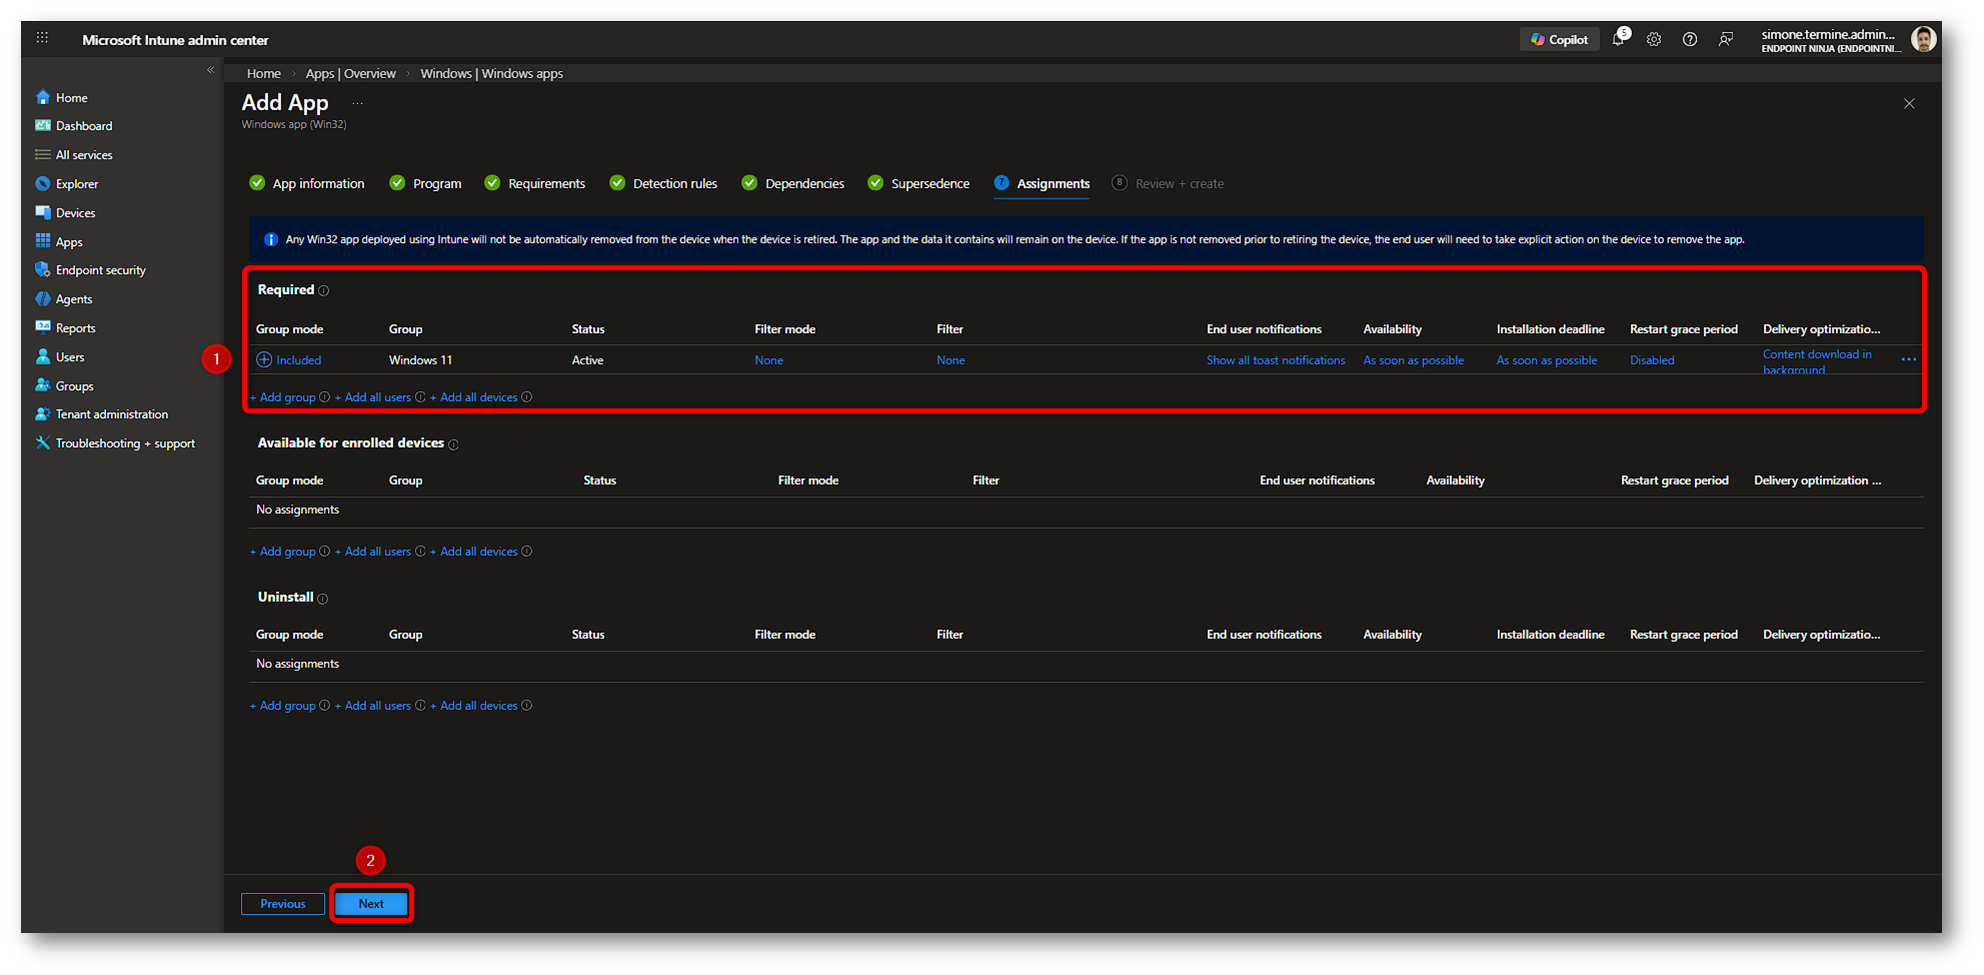Open settings gear icon in header
This screenshot has height=975, width=1984.
[1654, 40]
